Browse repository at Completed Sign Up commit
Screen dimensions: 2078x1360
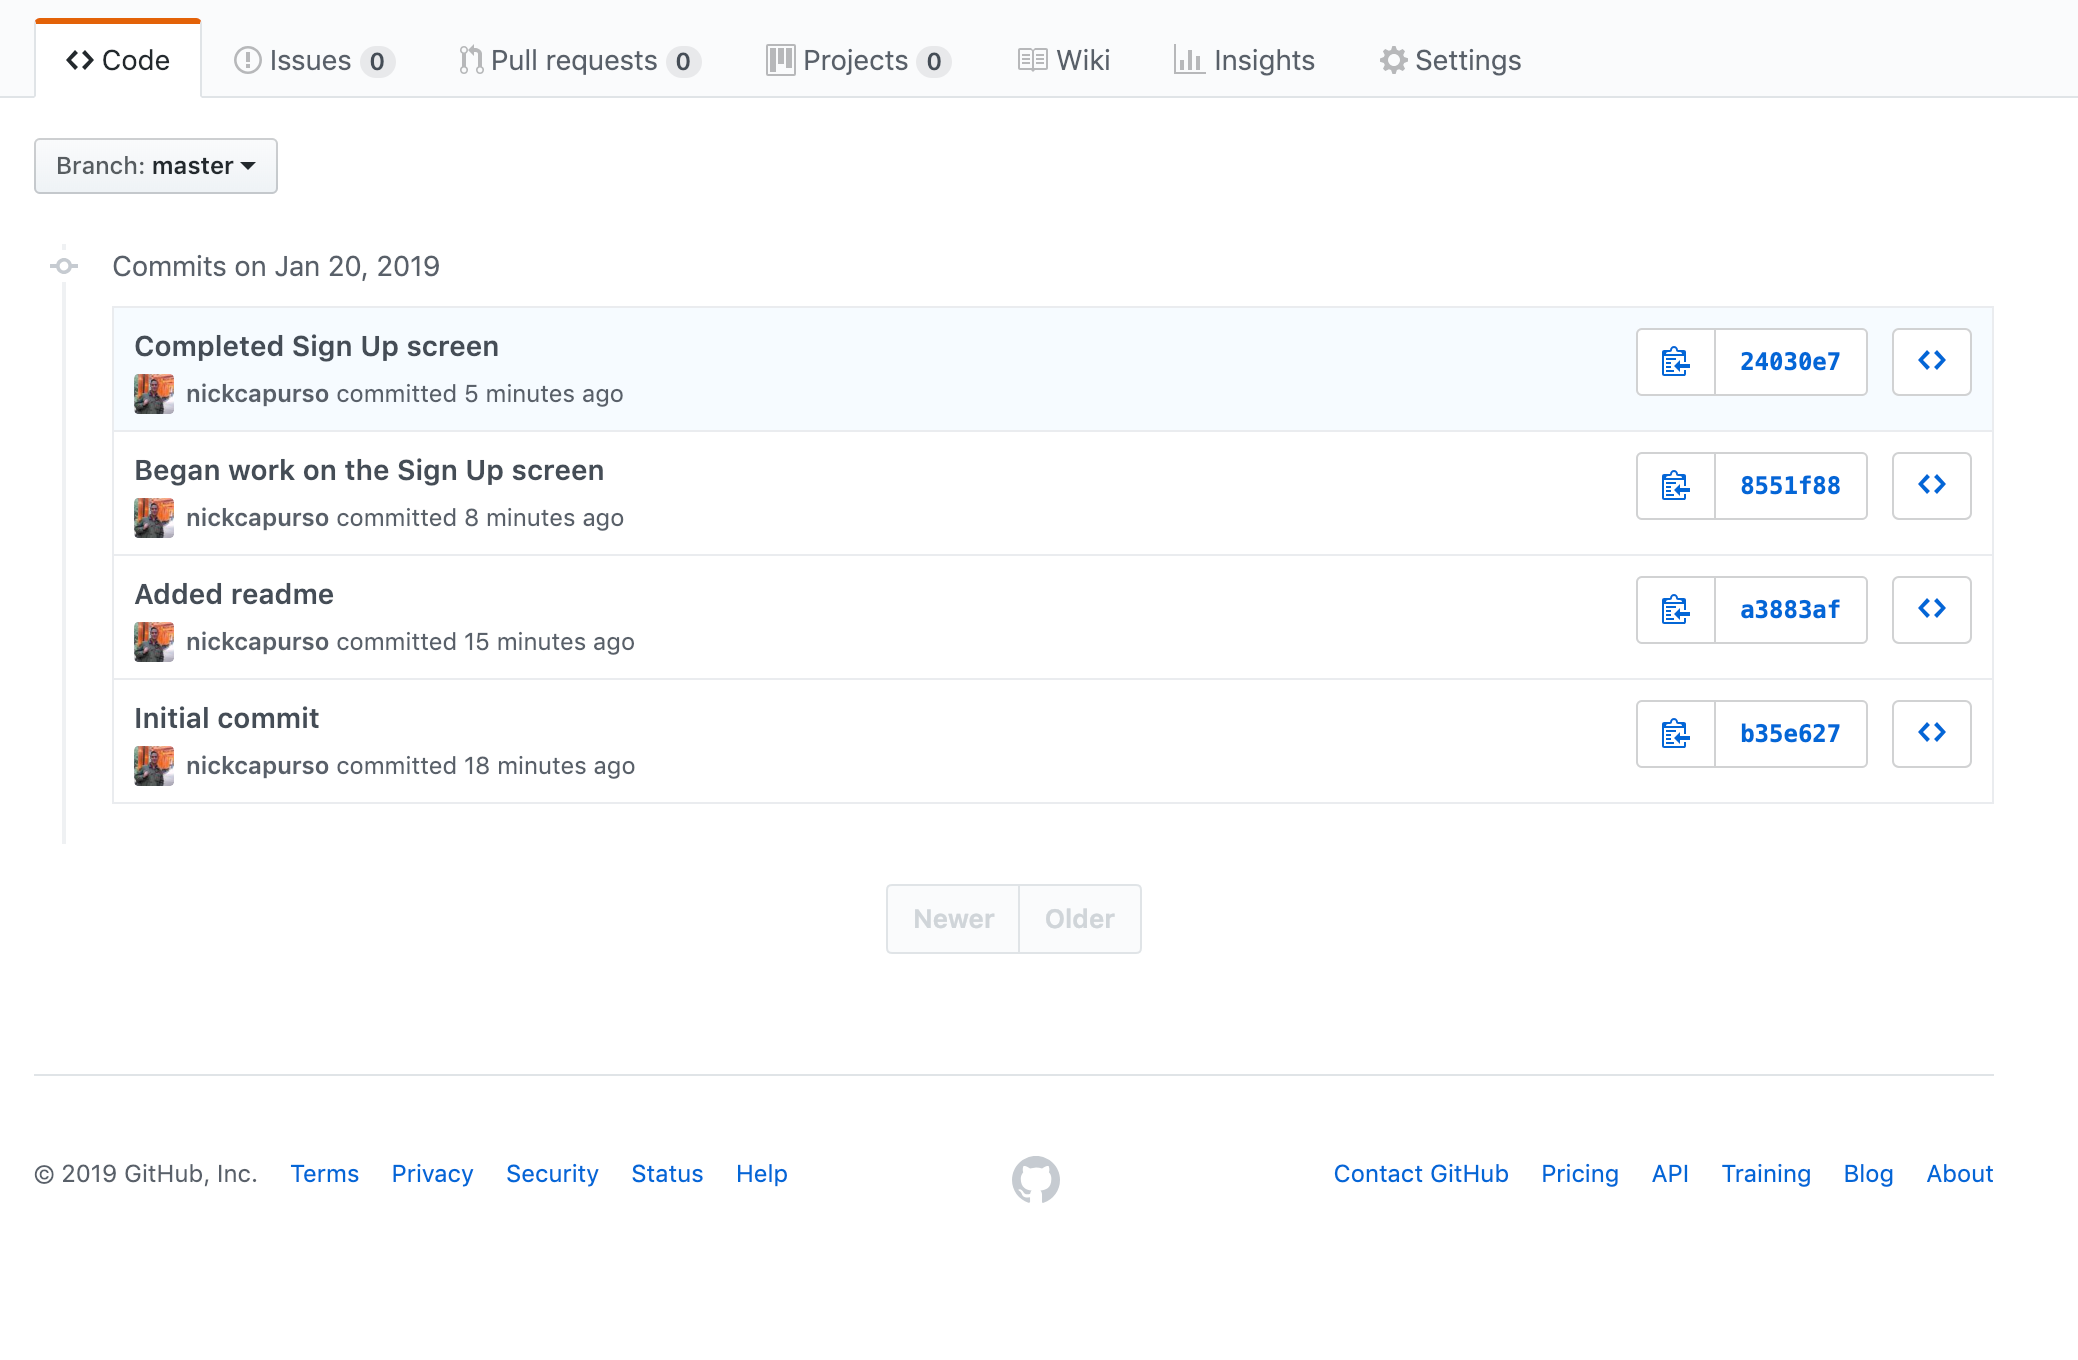pos(1931,362)
